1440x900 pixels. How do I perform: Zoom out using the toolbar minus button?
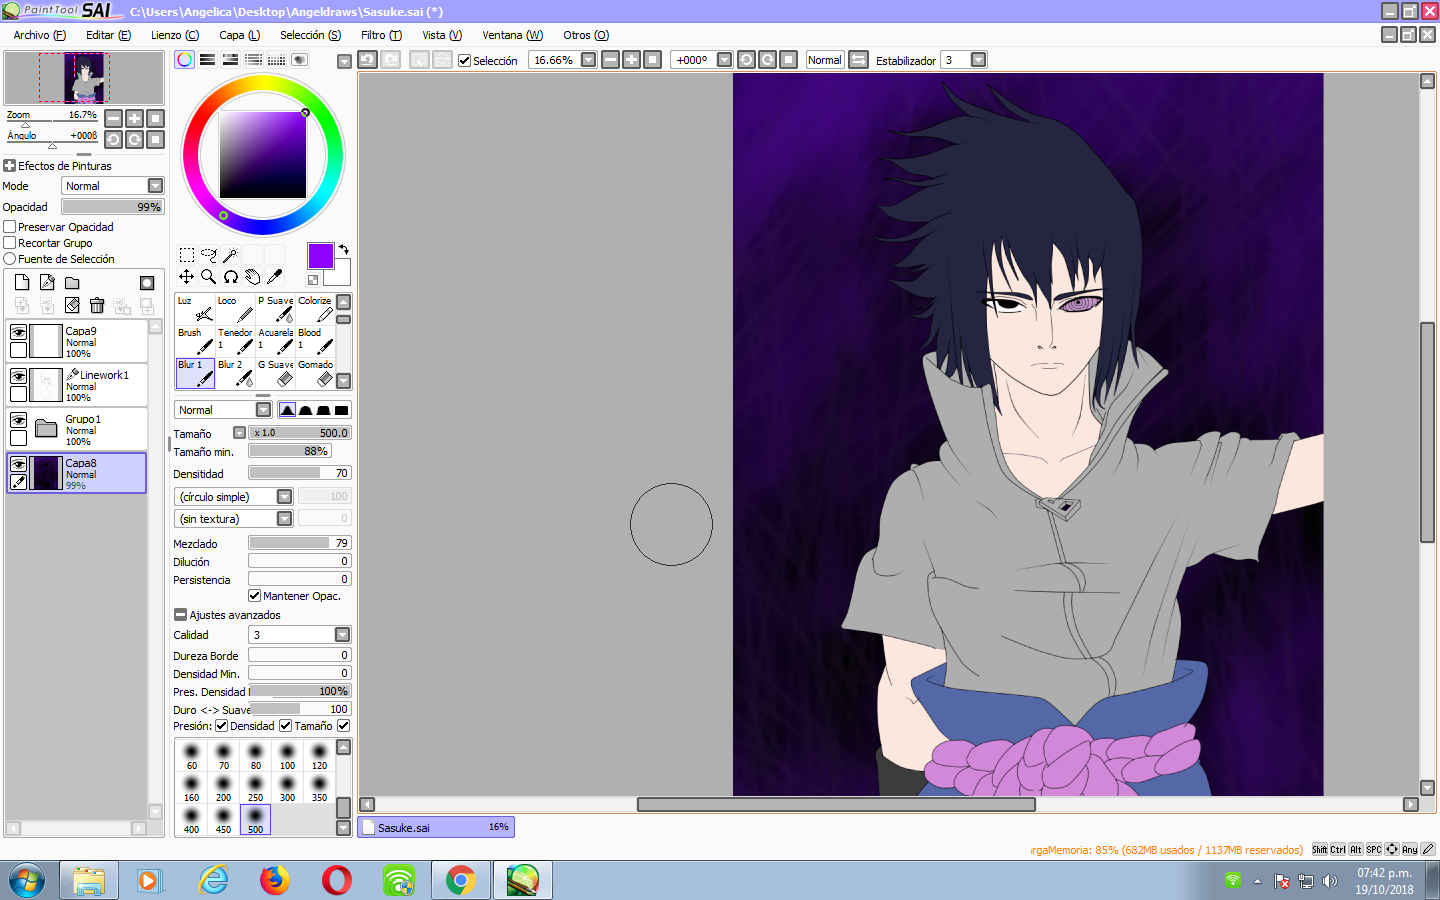click(611, 60)
